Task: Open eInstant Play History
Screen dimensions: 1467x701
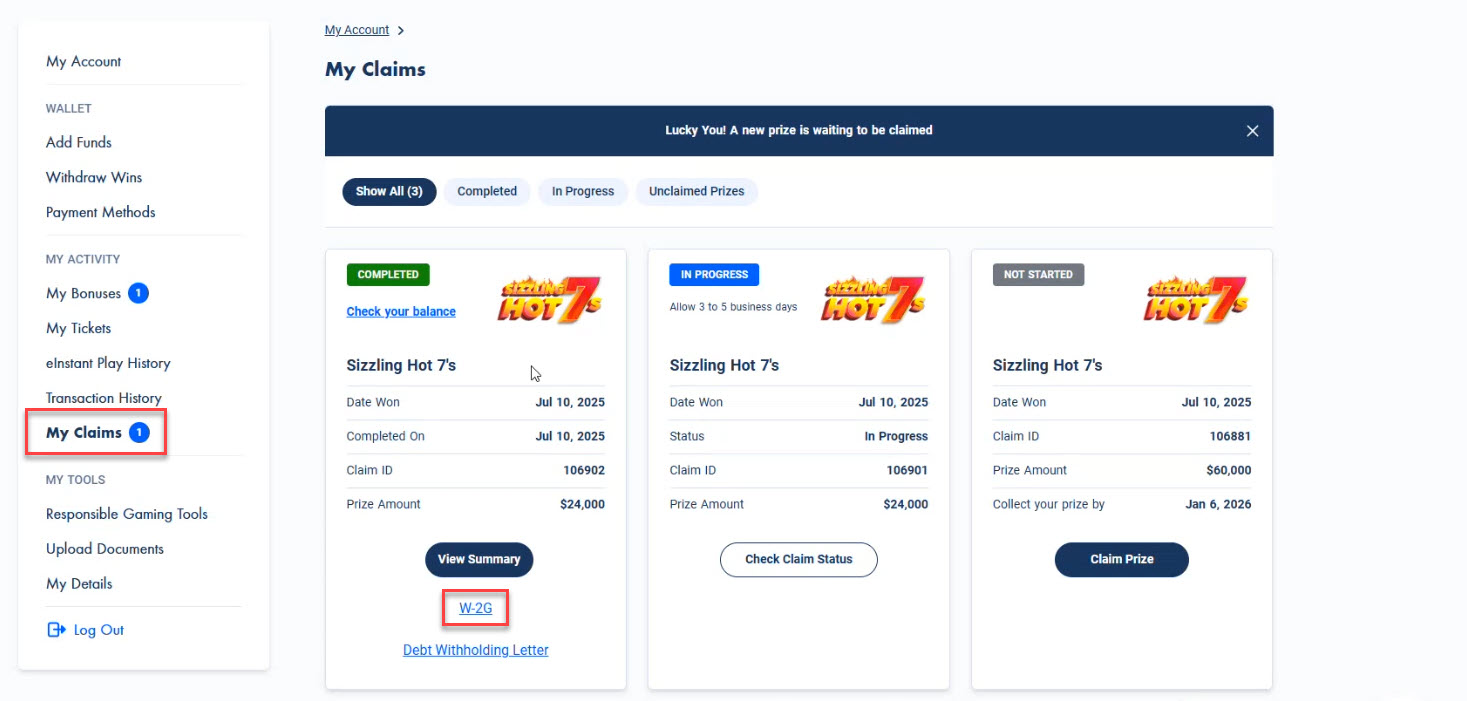Action: pos(108,363)
